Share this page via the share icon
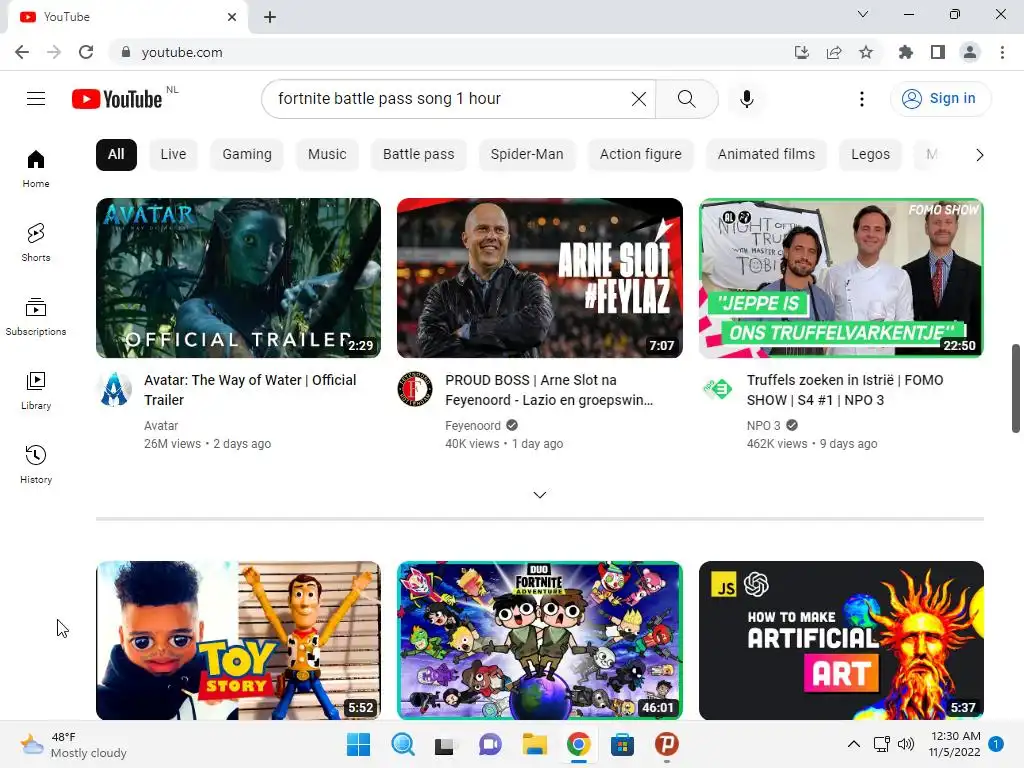 (x=834, y=52)
